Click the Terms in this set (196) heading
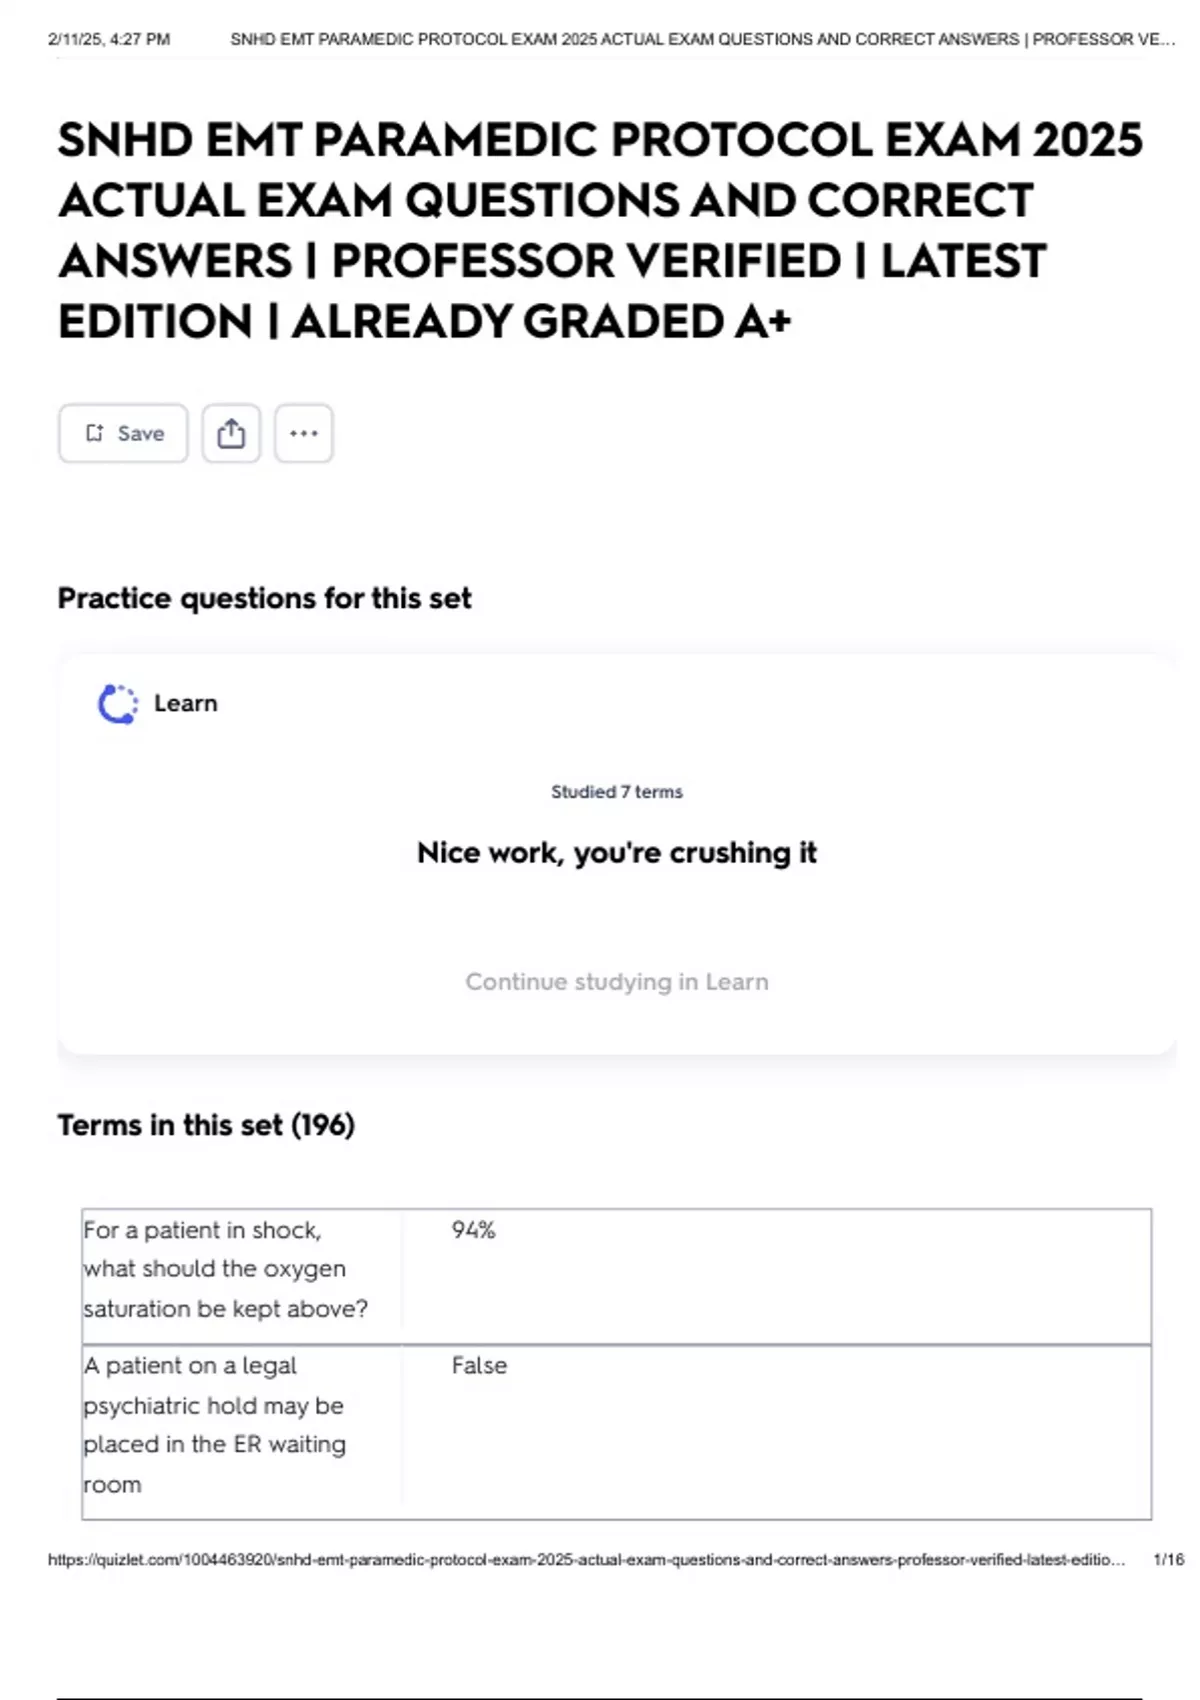 point(206,1125)
